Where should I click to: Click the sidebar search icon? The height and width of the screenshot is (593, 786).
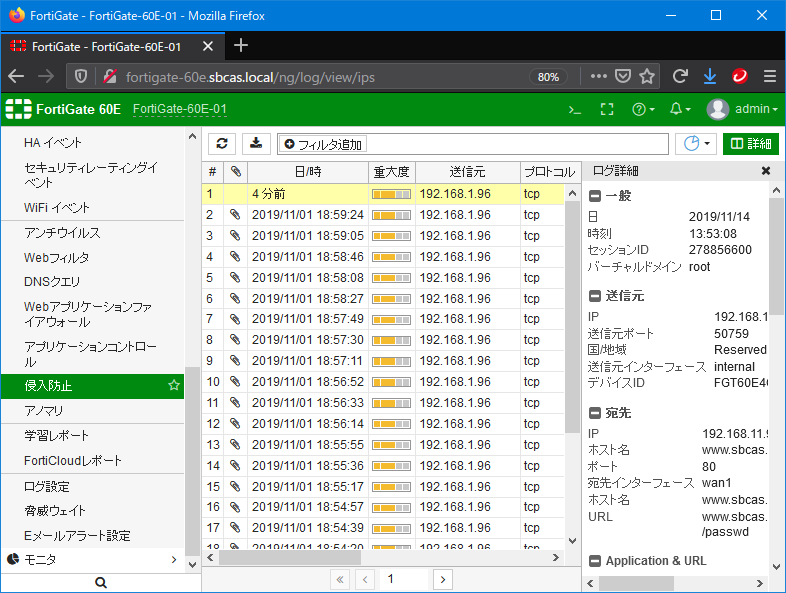tap(101, 582)
